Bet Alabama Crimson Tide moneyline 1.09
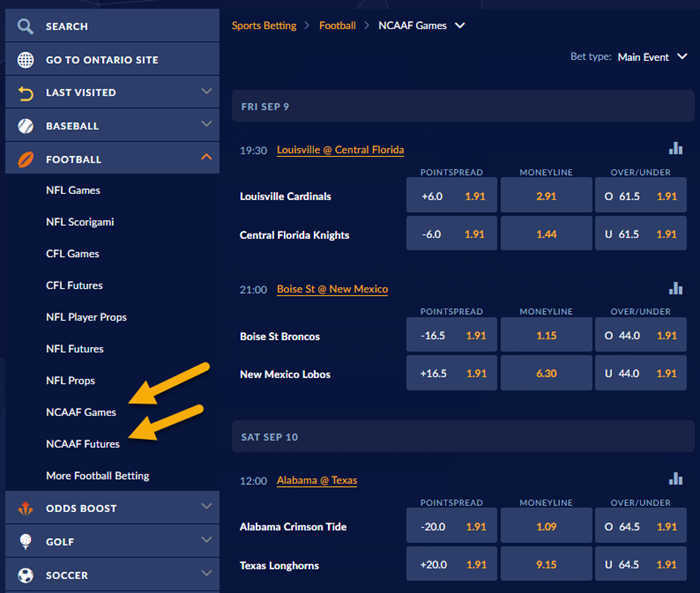 [546, 526]
